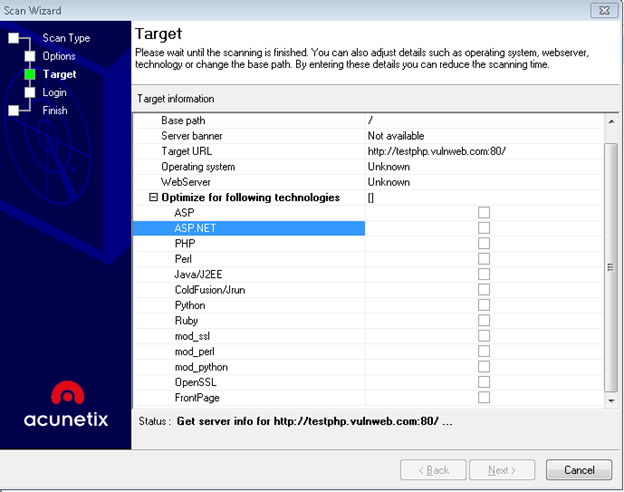Toggle the OpenSSL checkbox
This screenshot has height=492, width=624.
(x=484, y=382)
